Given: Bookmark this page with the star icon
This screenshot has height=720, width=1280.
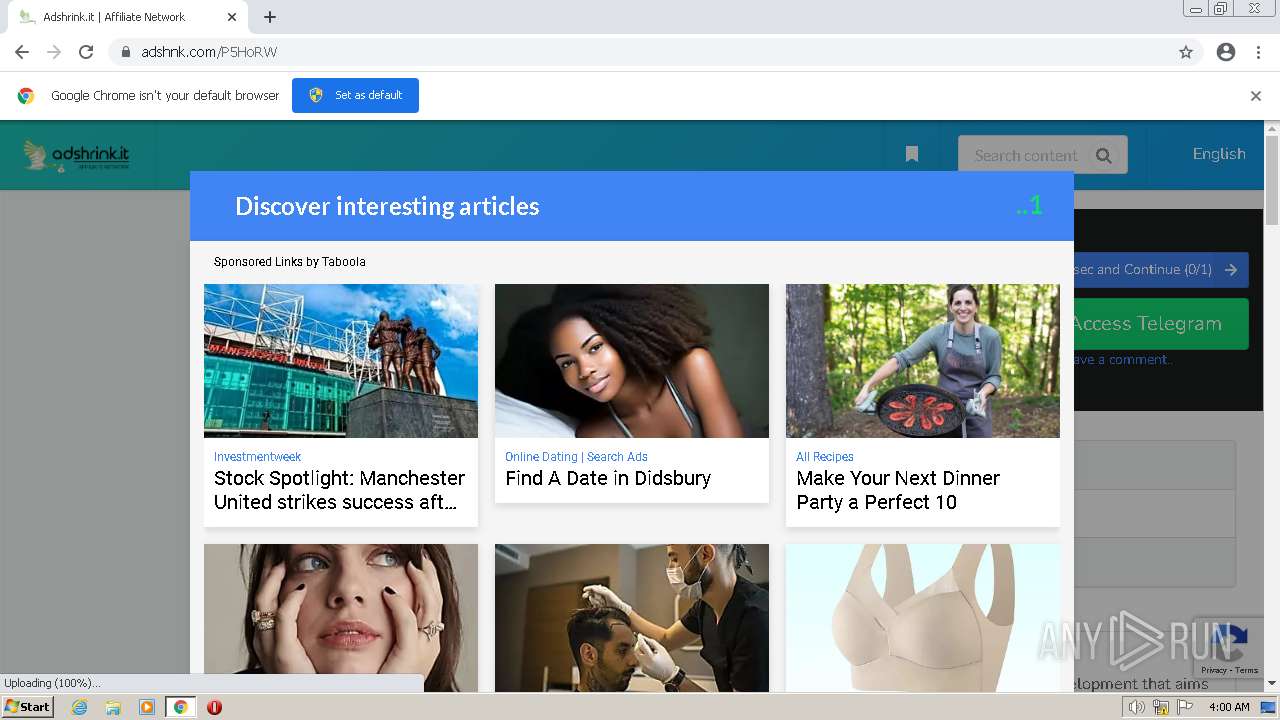Looking at the screenshot, I should point(1186,52).
